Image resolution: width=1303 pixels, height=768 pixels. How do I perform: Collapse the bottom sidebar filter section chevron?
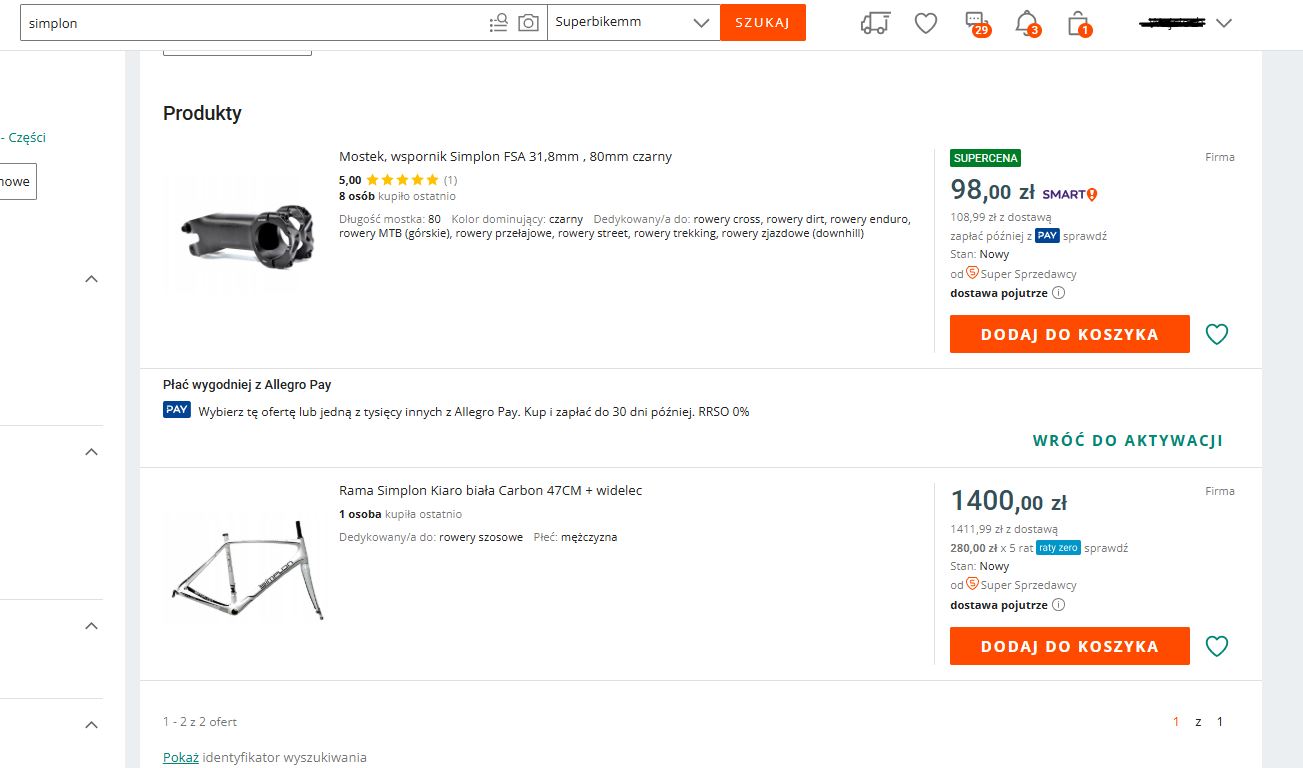(91, 724)
